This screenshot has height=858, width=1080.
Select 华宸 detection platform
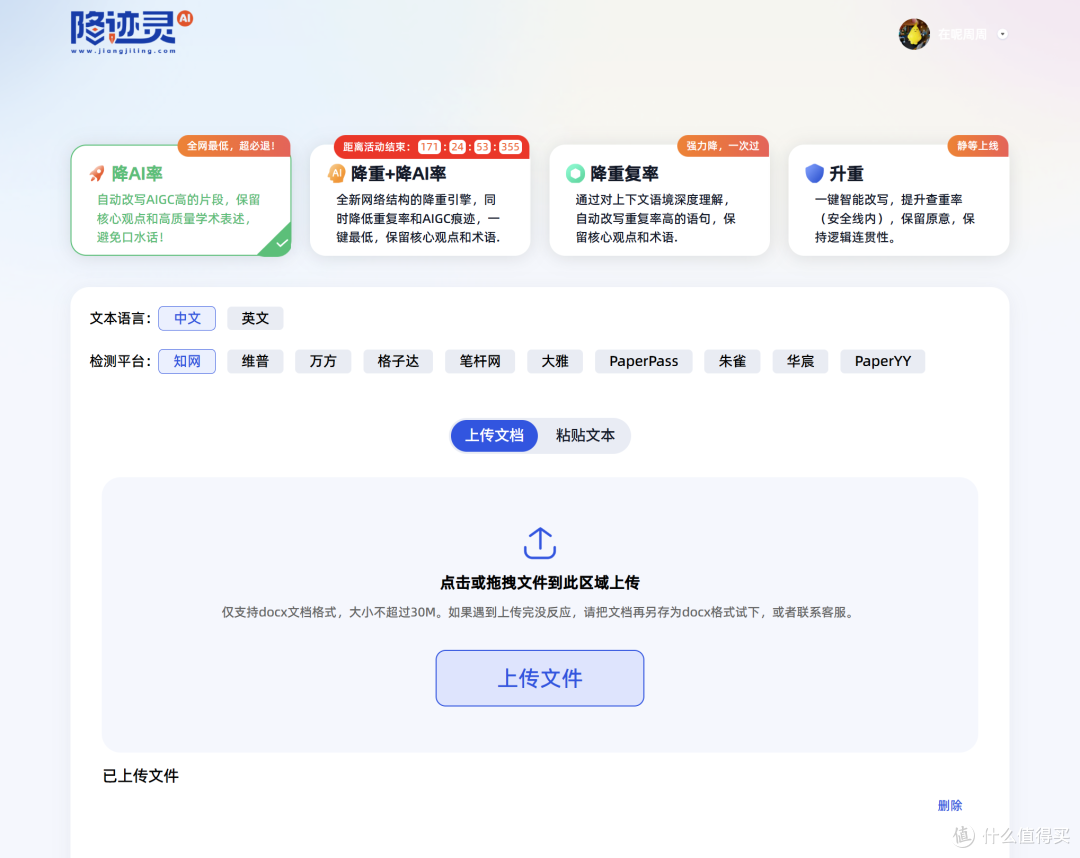pyautogui.click(x=800, y=361)
